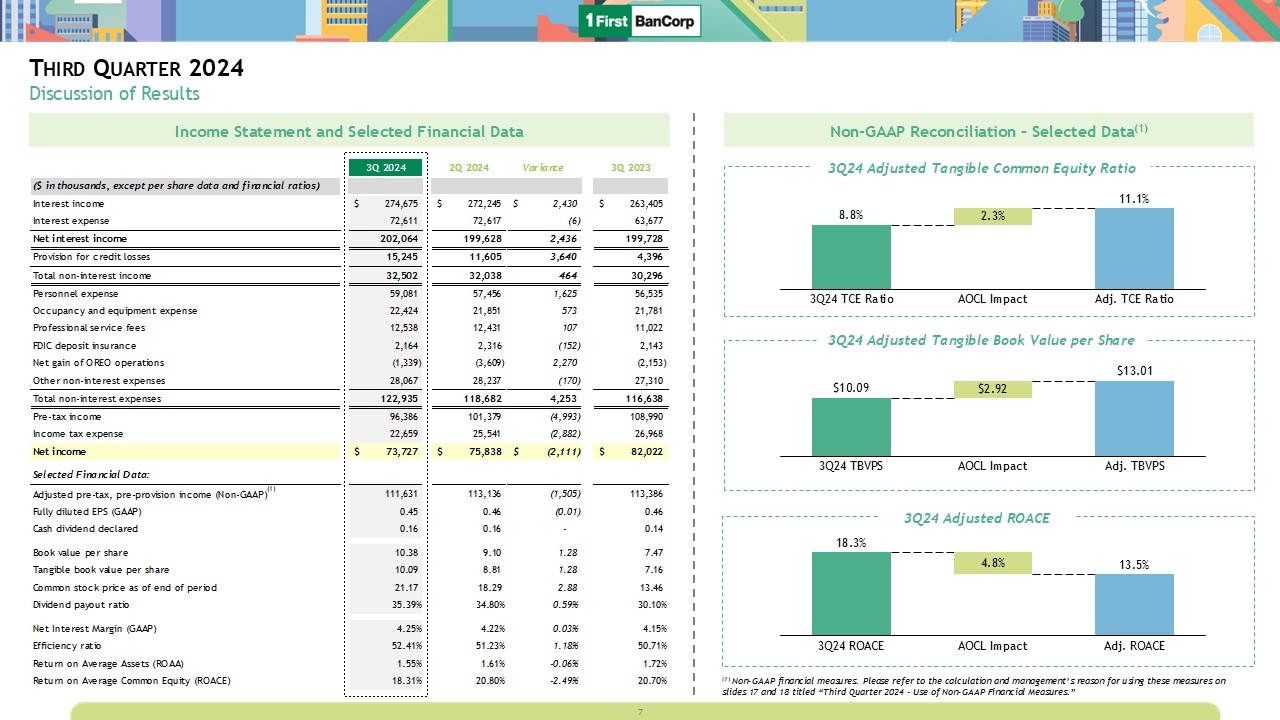The width and height of the screenshot is (1280, 720).
Task: Click the 3Q 2023 column header
Action: 630,168
